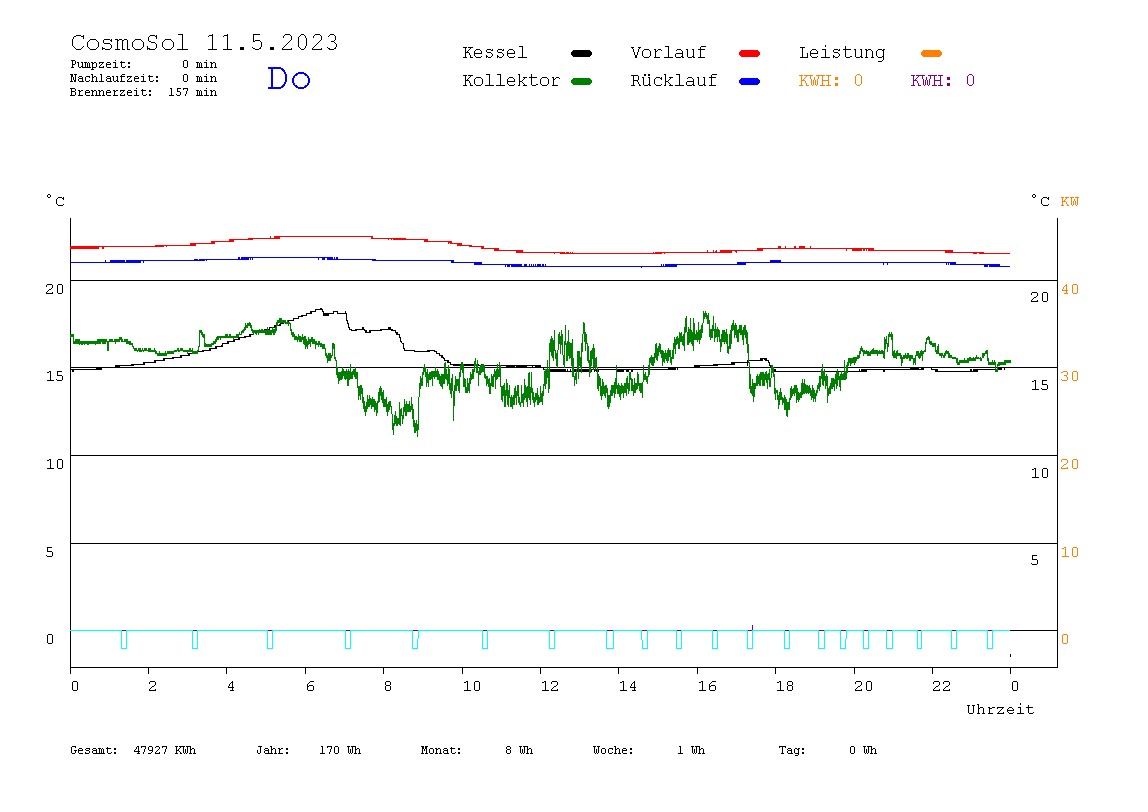This screenshot has height=812, width=1148.
Task: Click the "Leistung" legend label
Action: pos(842,53)
